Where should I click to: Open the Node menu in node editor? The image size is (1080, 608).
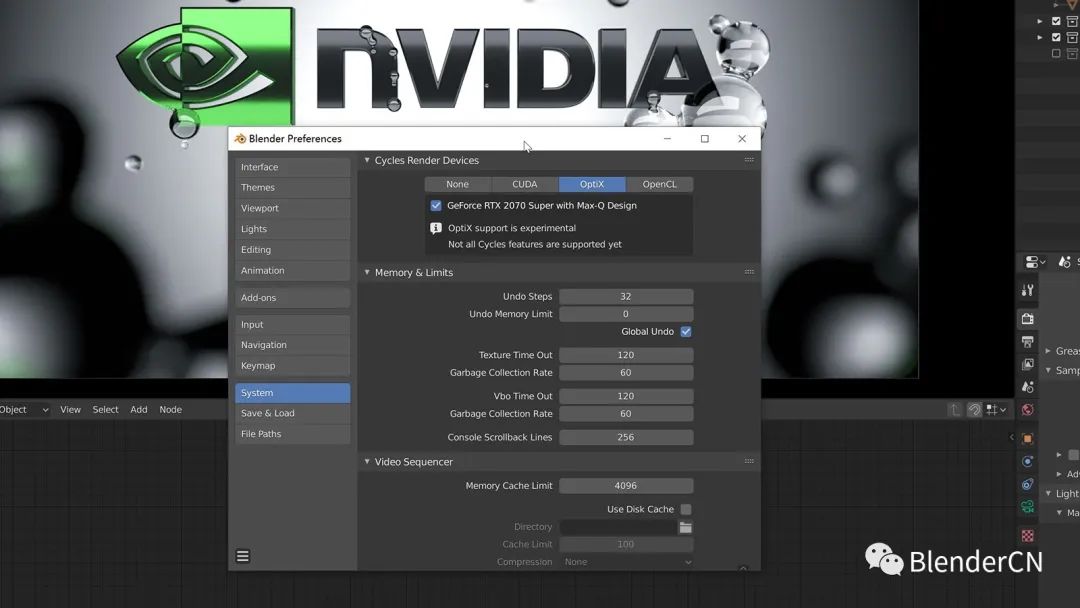tap(170, 410)
